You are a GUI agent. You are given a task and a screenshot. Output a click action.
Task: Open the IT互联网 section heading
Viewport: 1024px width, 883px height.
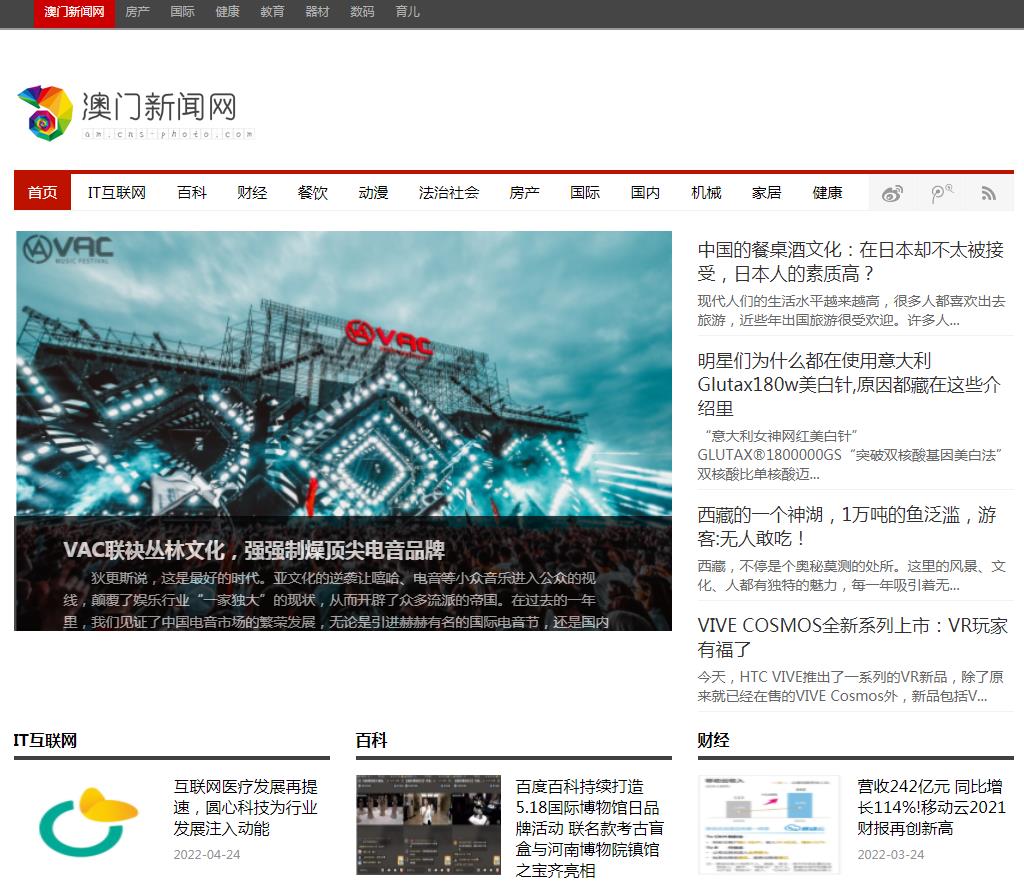click(x=45, y=740)
